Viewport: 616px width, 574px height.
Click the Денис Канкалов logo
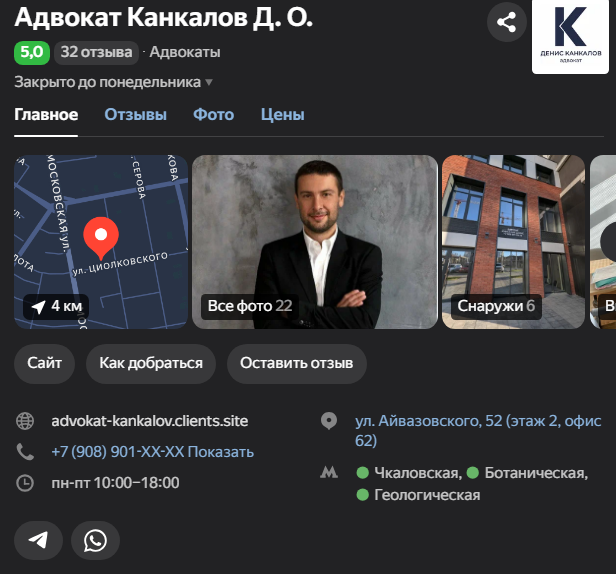570,37
